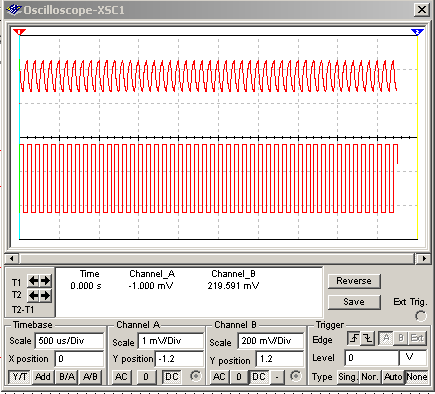Select Add display mode

pyautogui.click(x=43, y=377)
